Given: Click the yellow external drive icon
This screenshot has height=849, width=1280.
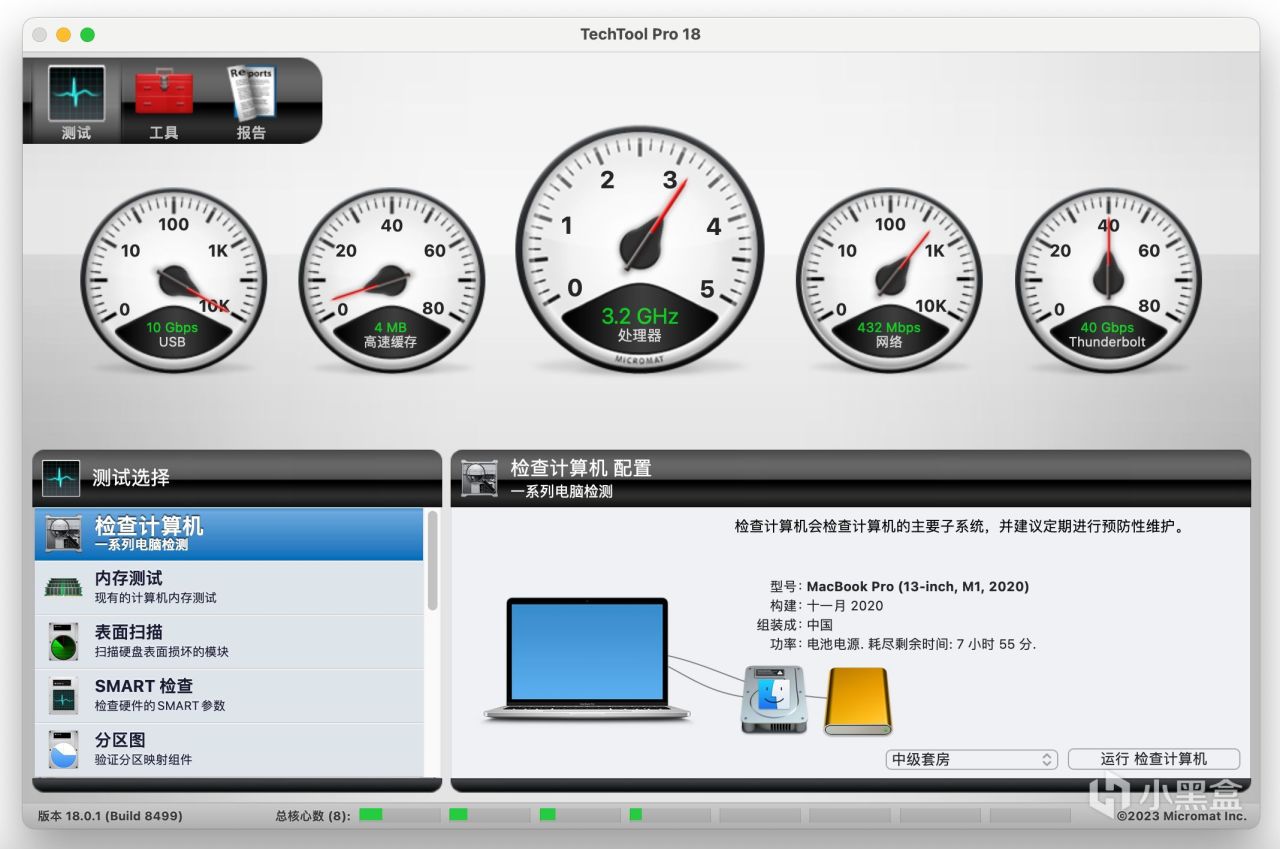Looking at the screenshot, I should 857,701.
